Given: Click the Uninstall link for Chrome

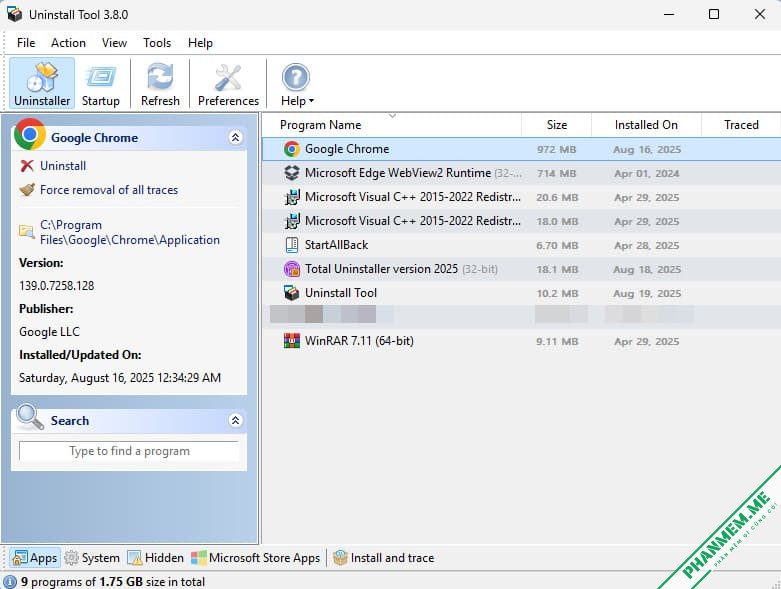Looking at the screenshot, I should (63, 166).
